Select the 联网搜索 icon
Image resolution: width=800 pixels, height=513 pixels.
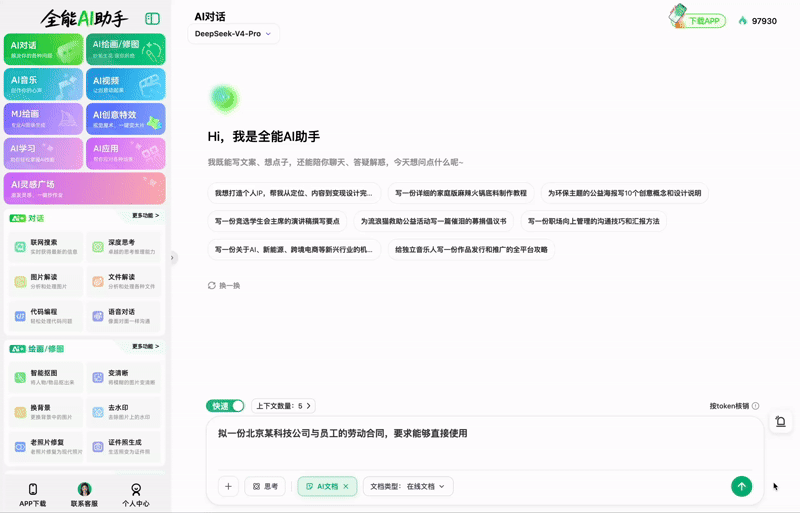[20, 247]
